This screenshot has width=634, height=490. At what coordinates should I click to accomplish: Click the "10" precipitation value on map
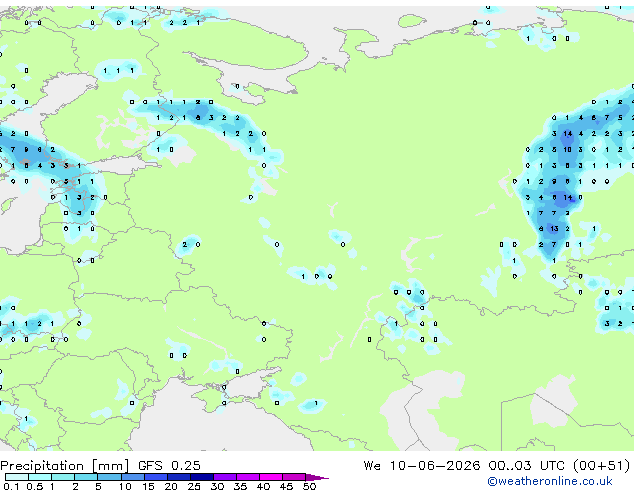click(x=567, y=150)
